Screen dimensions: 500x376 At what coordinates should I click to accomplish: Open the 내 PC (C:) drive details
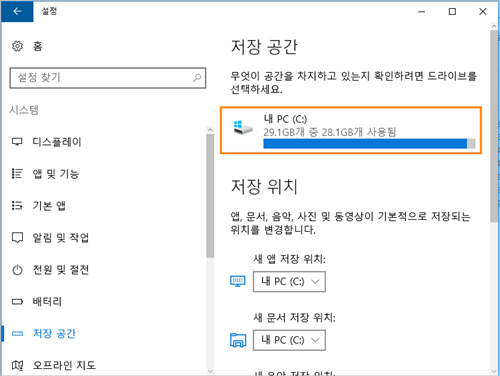pos(351,130)
